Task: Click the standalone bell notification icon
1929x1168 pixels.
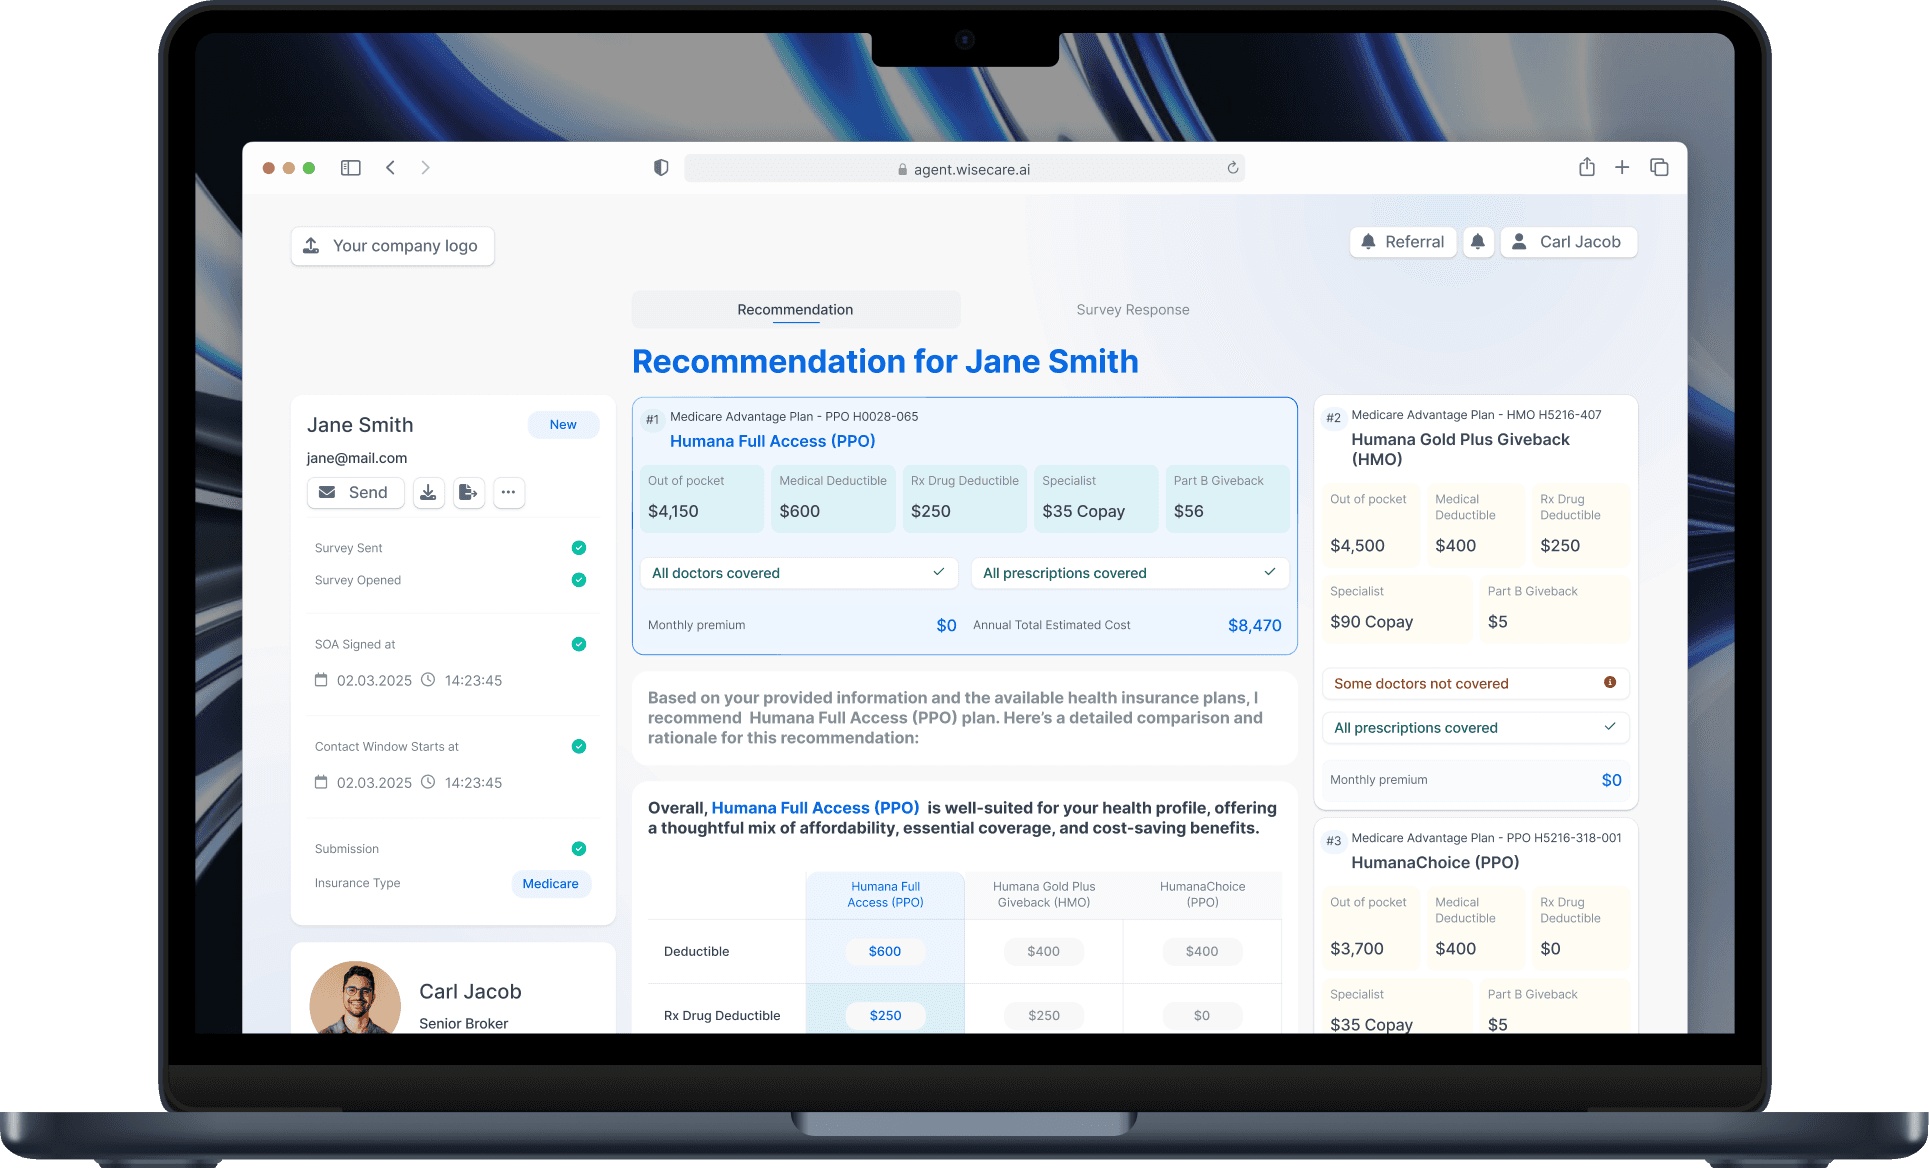Action: (x=1478, y=242)
